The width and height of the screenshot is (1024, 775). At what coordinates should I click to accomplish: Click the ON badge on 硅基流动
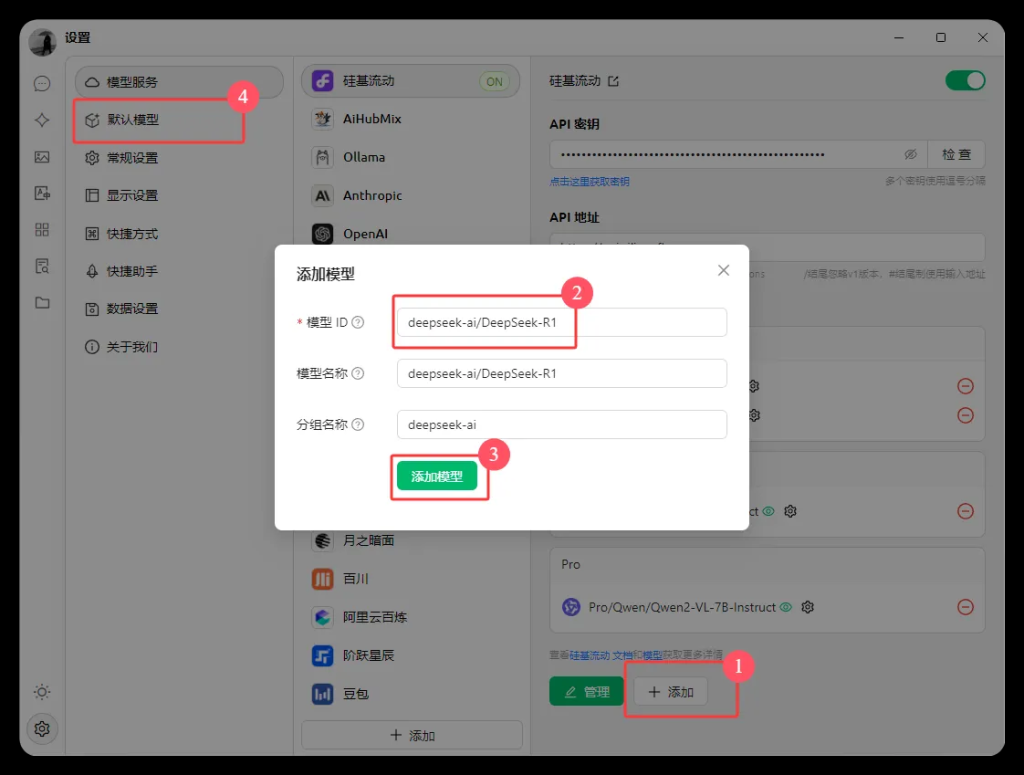tap(494, 82)
